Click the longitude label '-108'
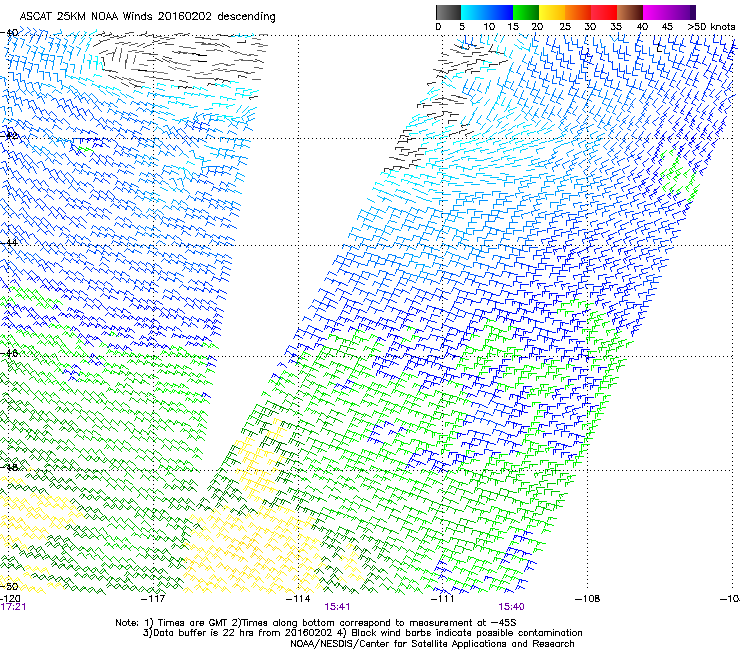Screen dimensions: 740x650 coord(588,599)
